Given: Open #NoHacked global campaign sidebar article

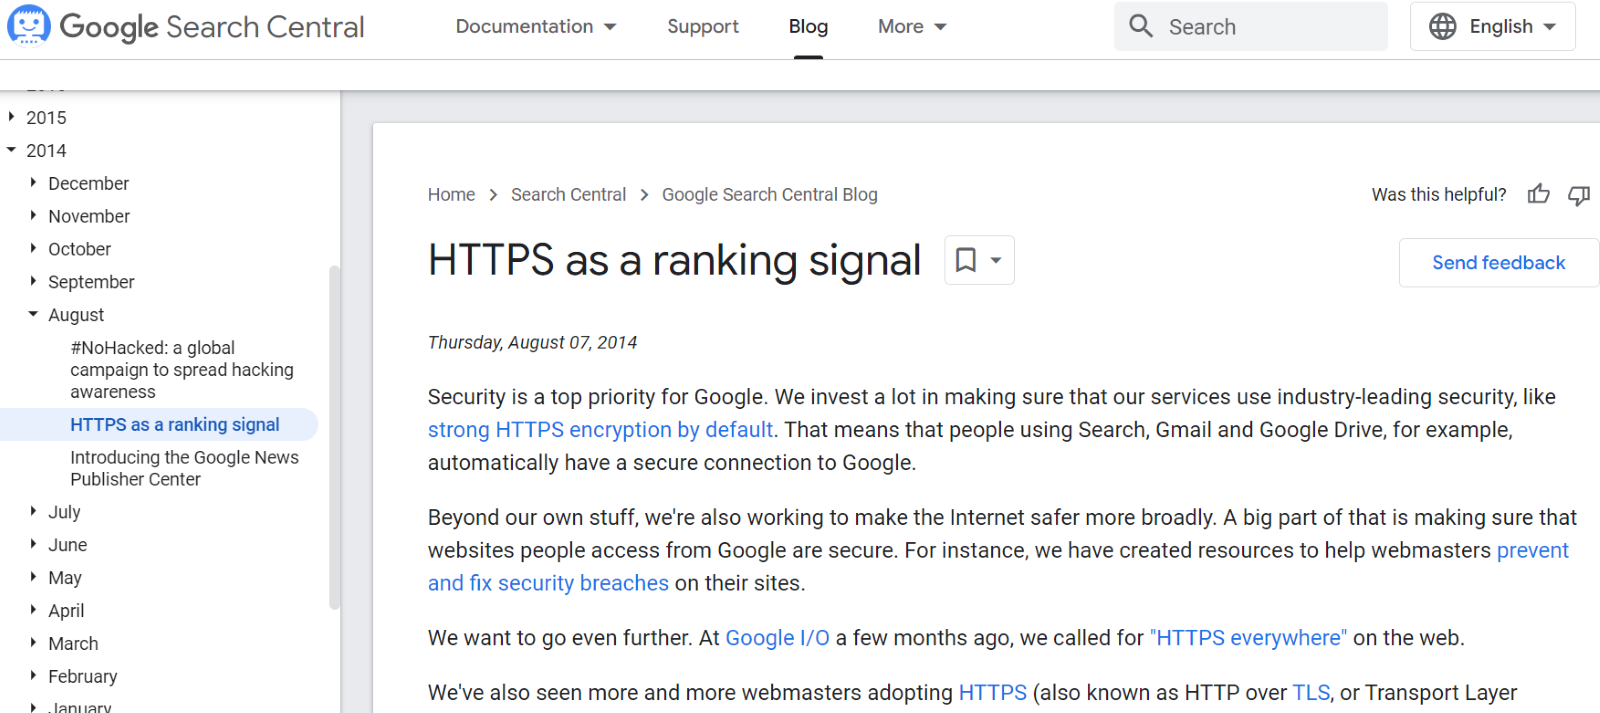Looking at the screenshot, I should tap(182, 370).
